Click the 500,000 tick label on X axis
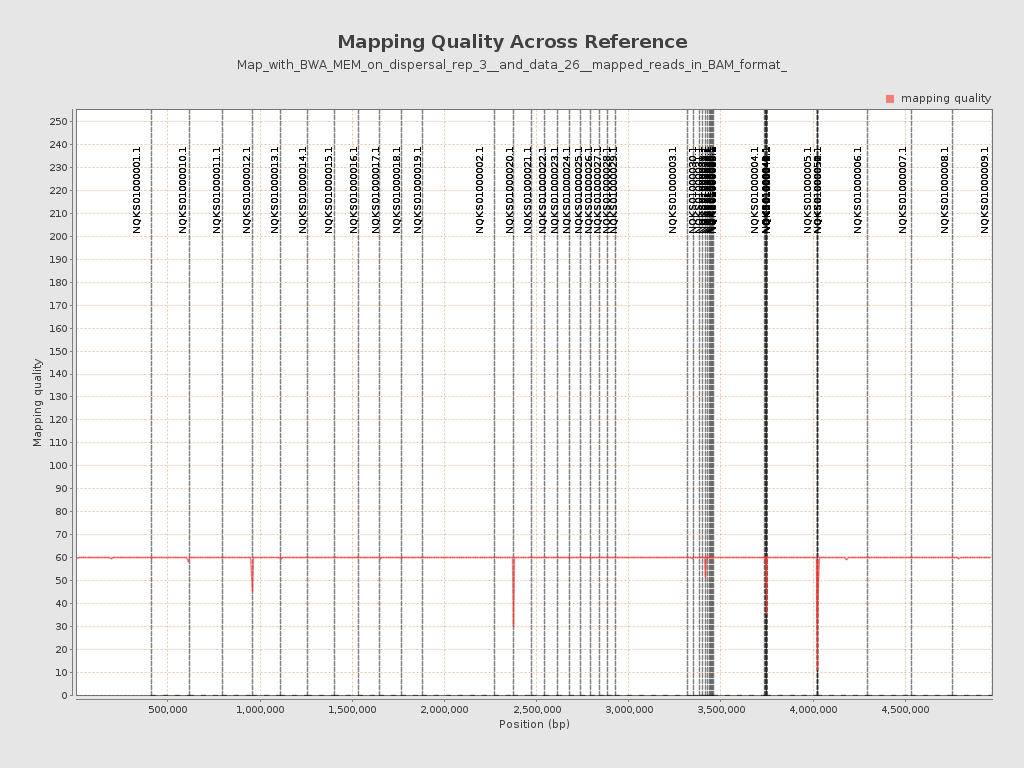The height and width of the screenshot is (768, 1024). click(x=166, y=708)
